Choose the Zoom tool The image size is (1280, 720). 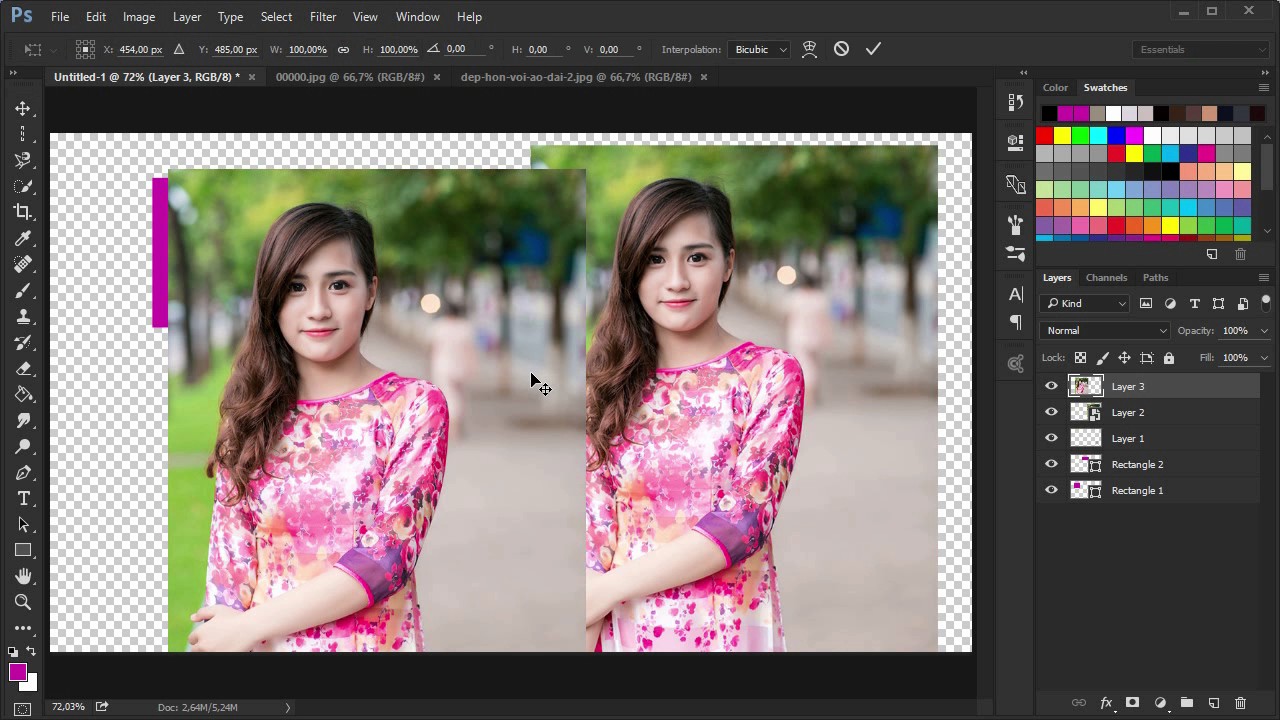point(22,602)
